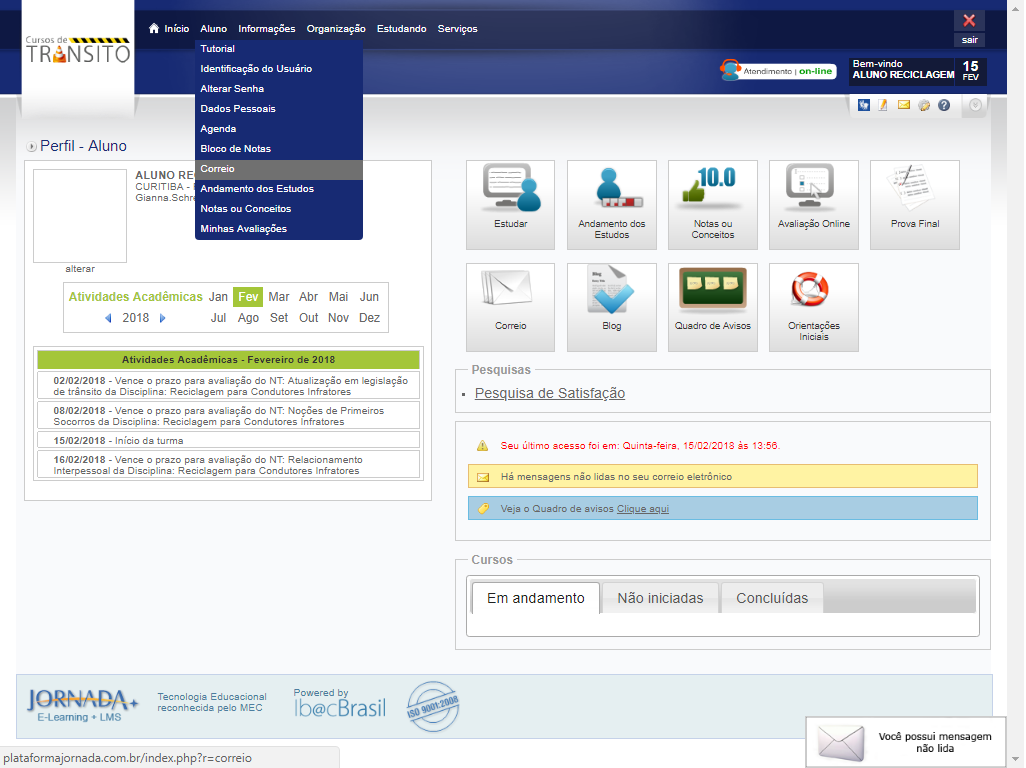Open the Serviços menu
The width and height of the screenshot is (1026, 768).
[x=457, y=29]
